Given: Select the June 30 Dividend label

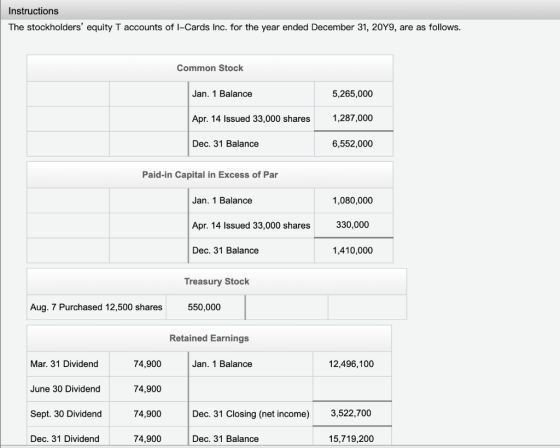Looking at the screenshot, I should (x=65, y=389).
